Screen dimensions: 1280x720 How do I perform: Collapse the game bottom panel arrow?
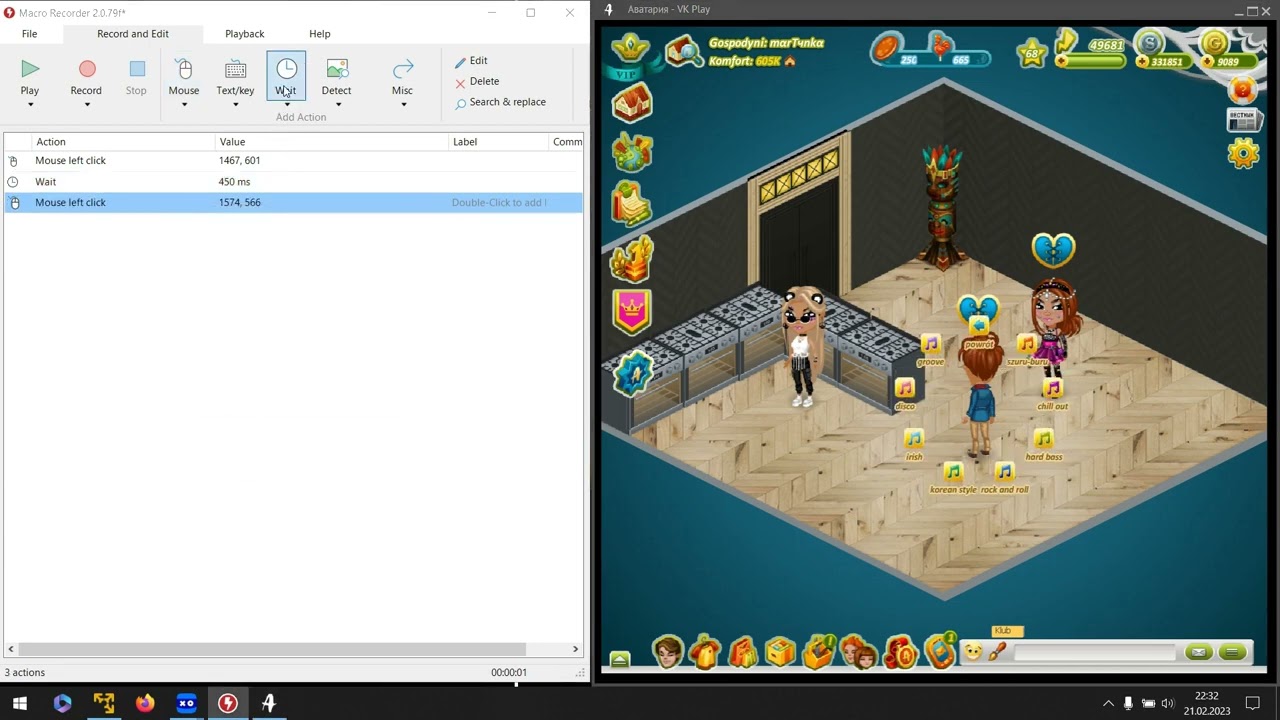[x=620, y=659]
